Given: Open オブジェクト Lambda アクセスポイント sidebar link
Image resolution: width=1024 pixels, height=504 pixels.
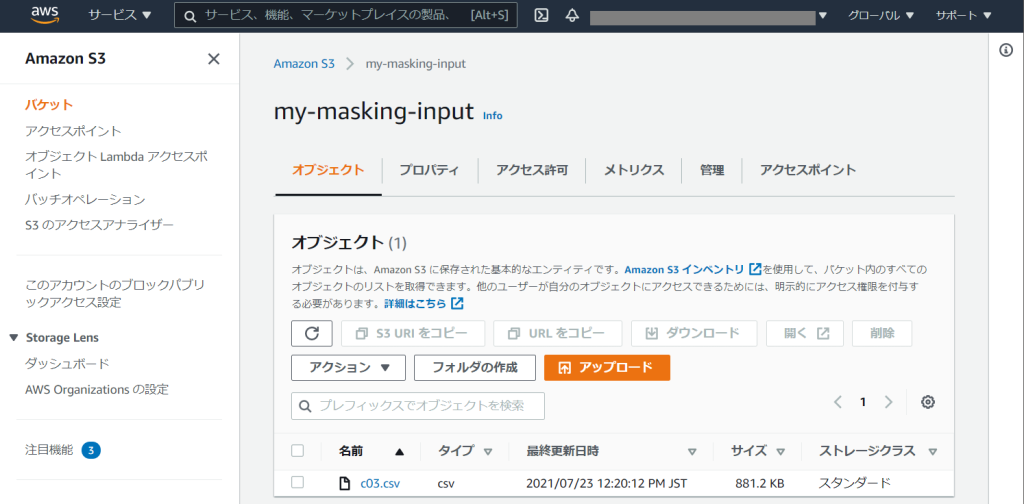Looking at the screenshot, I should pyautogui.click(x=117, y=165).
